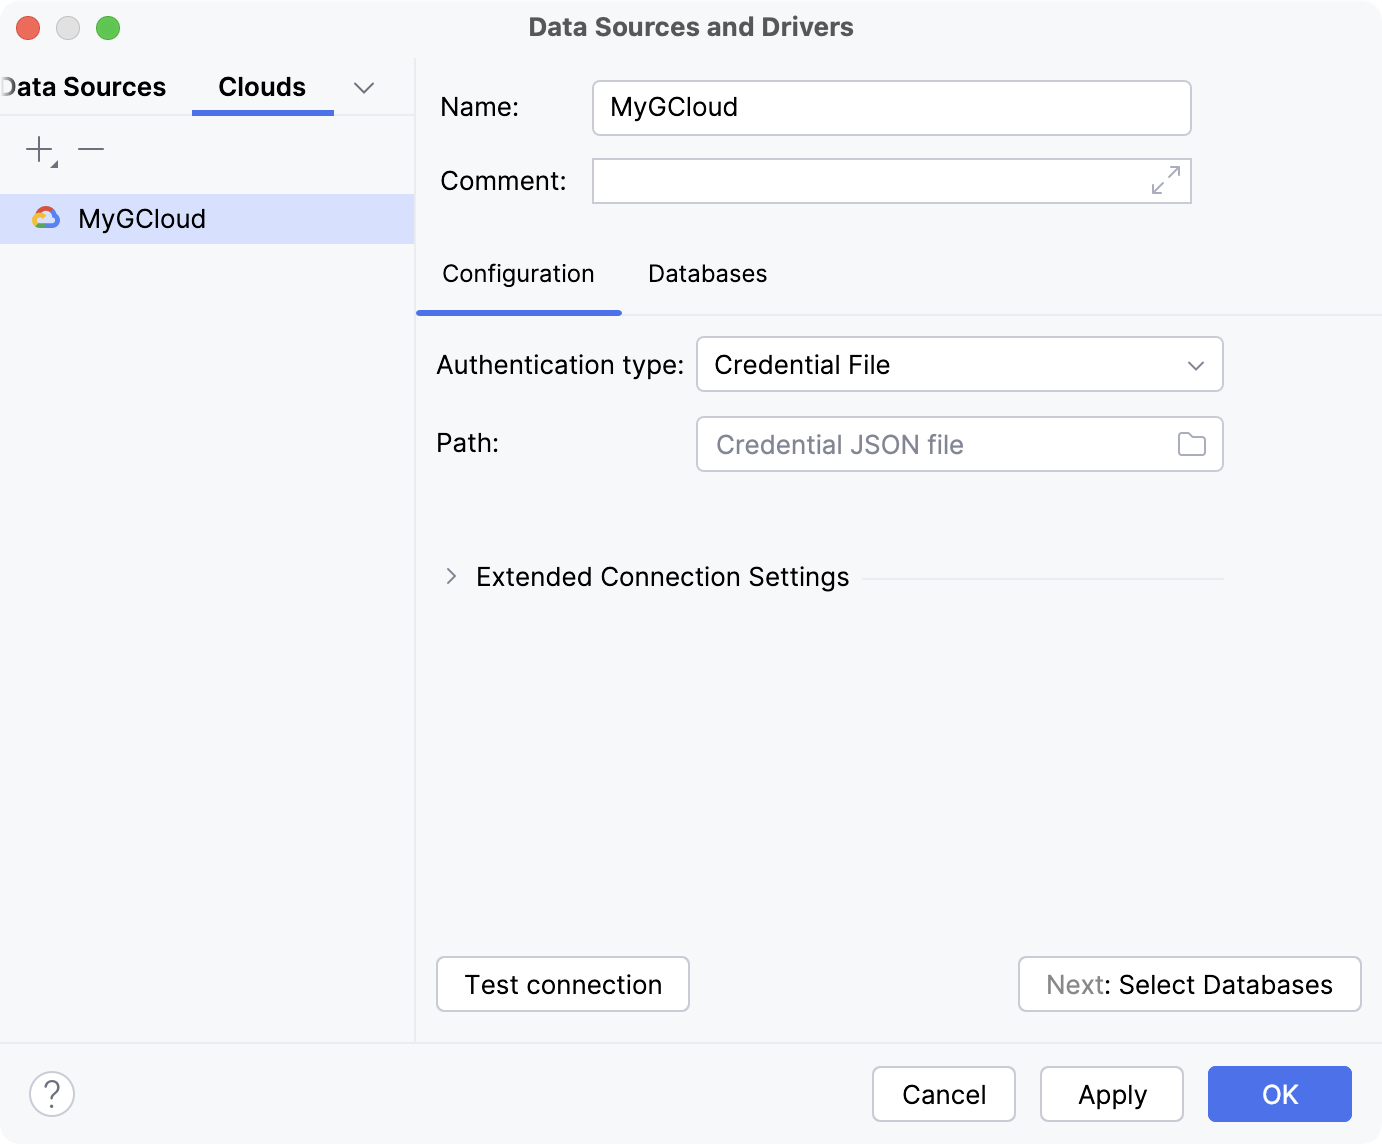
Task: Remove the selected data source
Action: point(91,150)
